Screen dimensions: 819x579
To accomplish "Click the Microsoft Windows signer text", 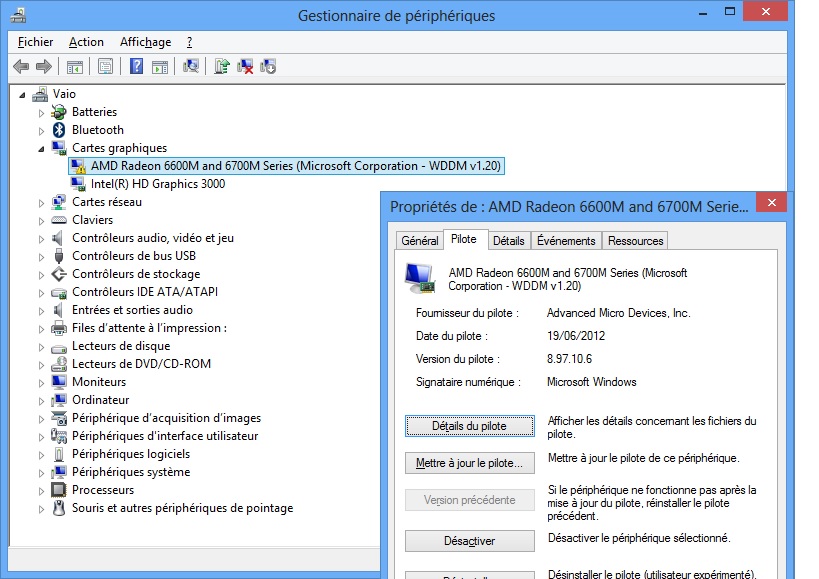I will tap(591, 382).
